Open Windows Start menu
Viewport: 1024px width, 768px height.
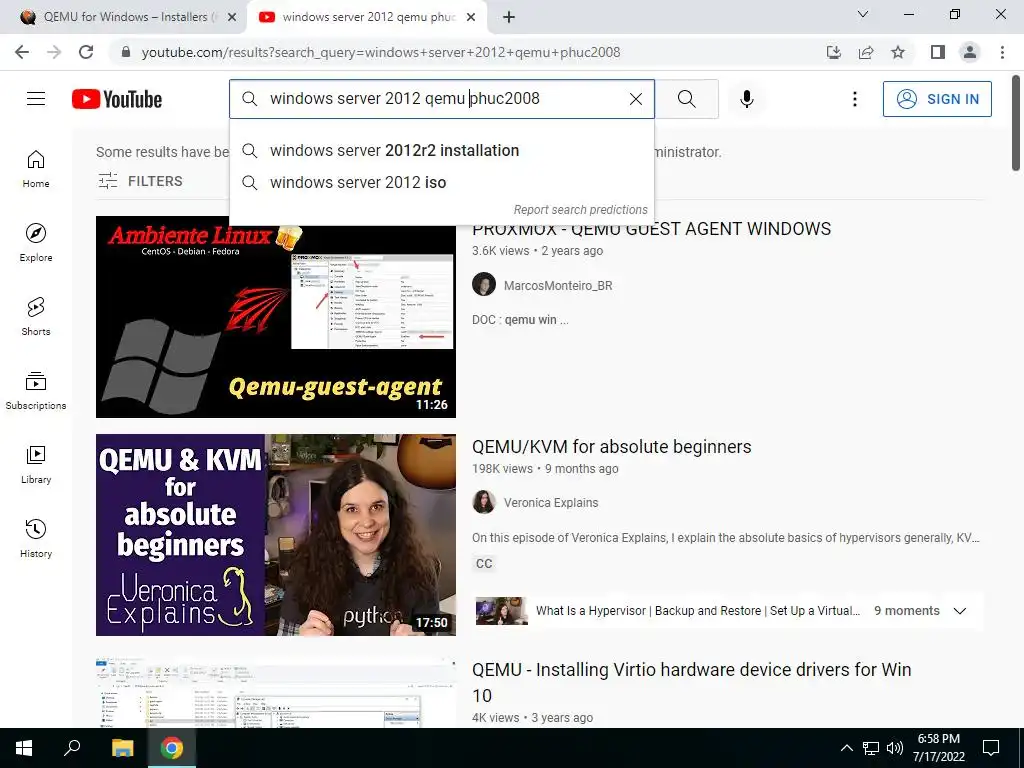[24, 748]
